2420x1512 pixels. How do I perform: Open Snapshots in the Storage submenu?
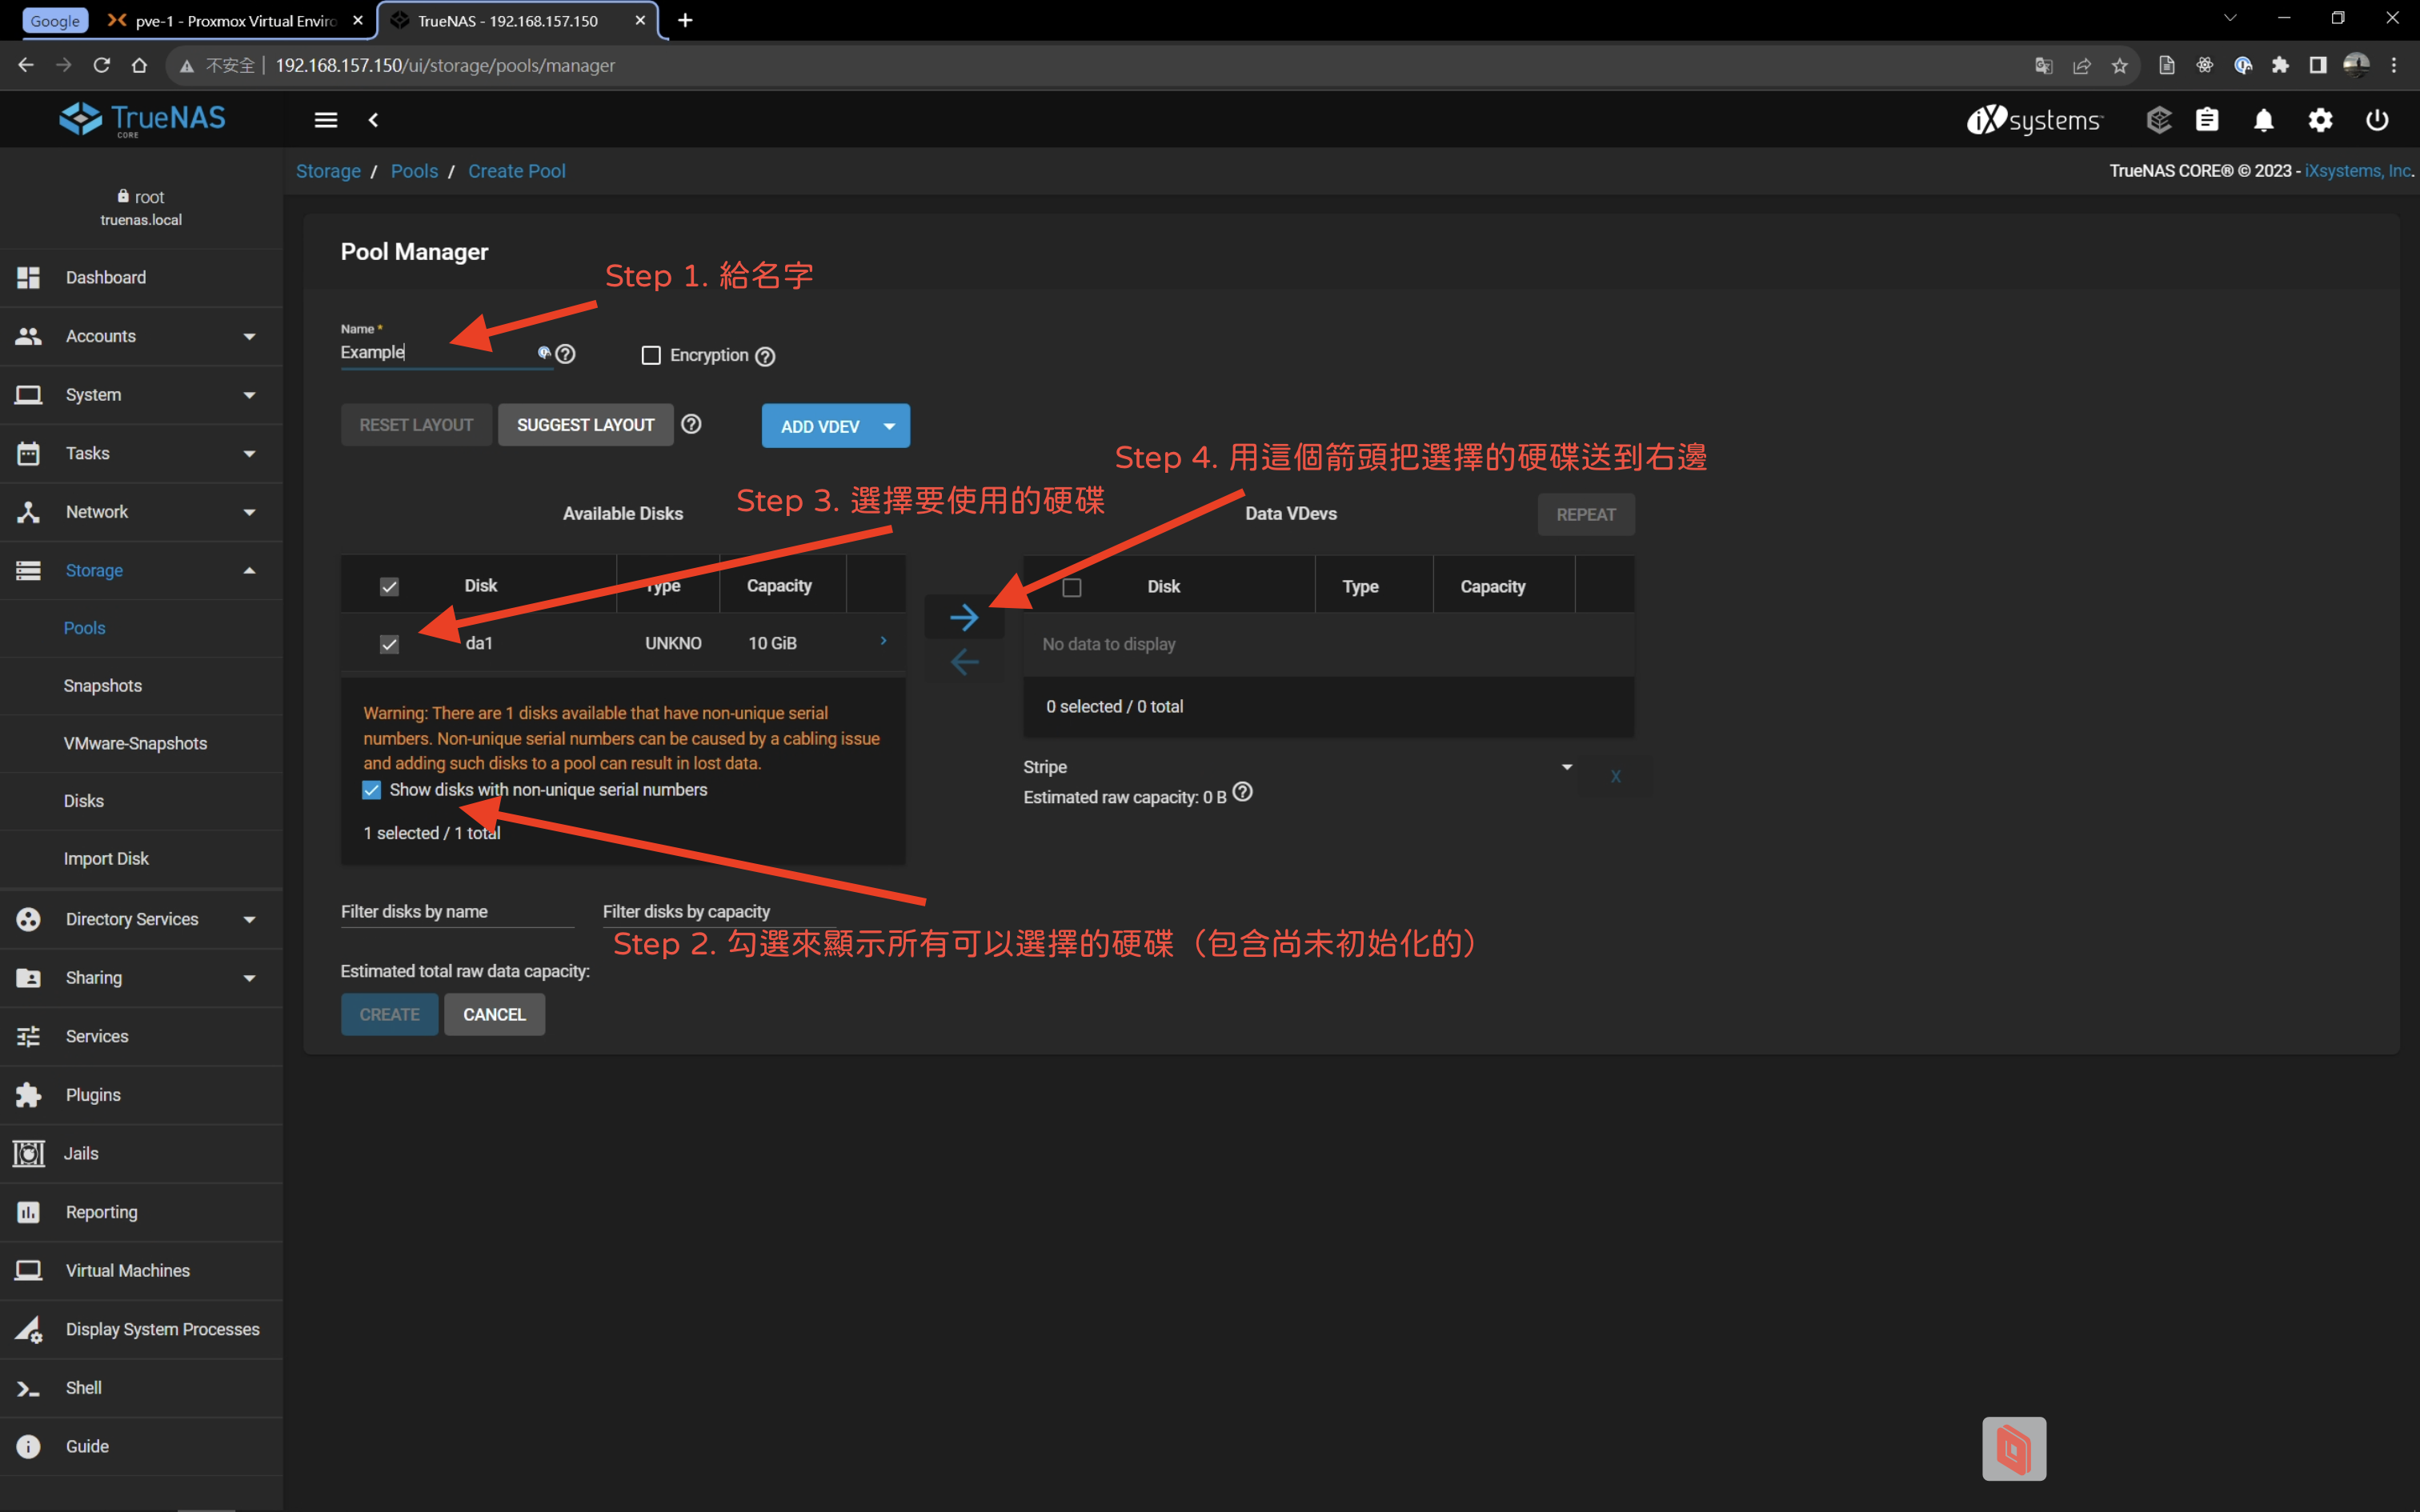click(x=103, y=685)
